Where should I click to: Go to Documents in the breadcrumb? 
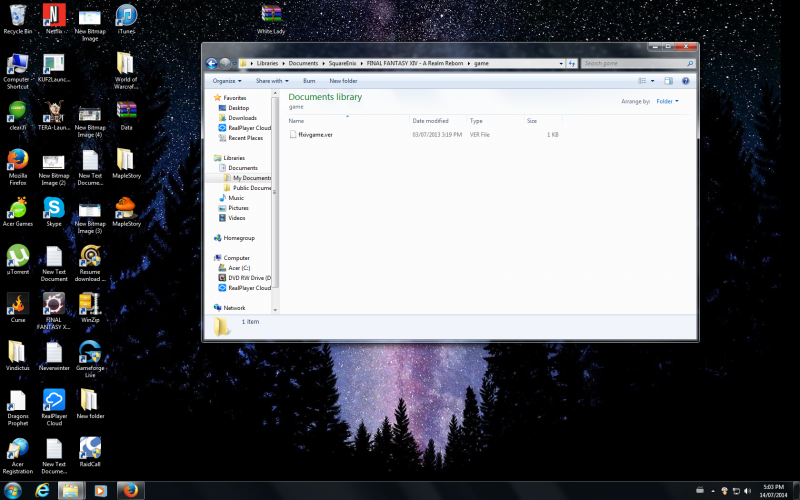(x=303, y=63)
